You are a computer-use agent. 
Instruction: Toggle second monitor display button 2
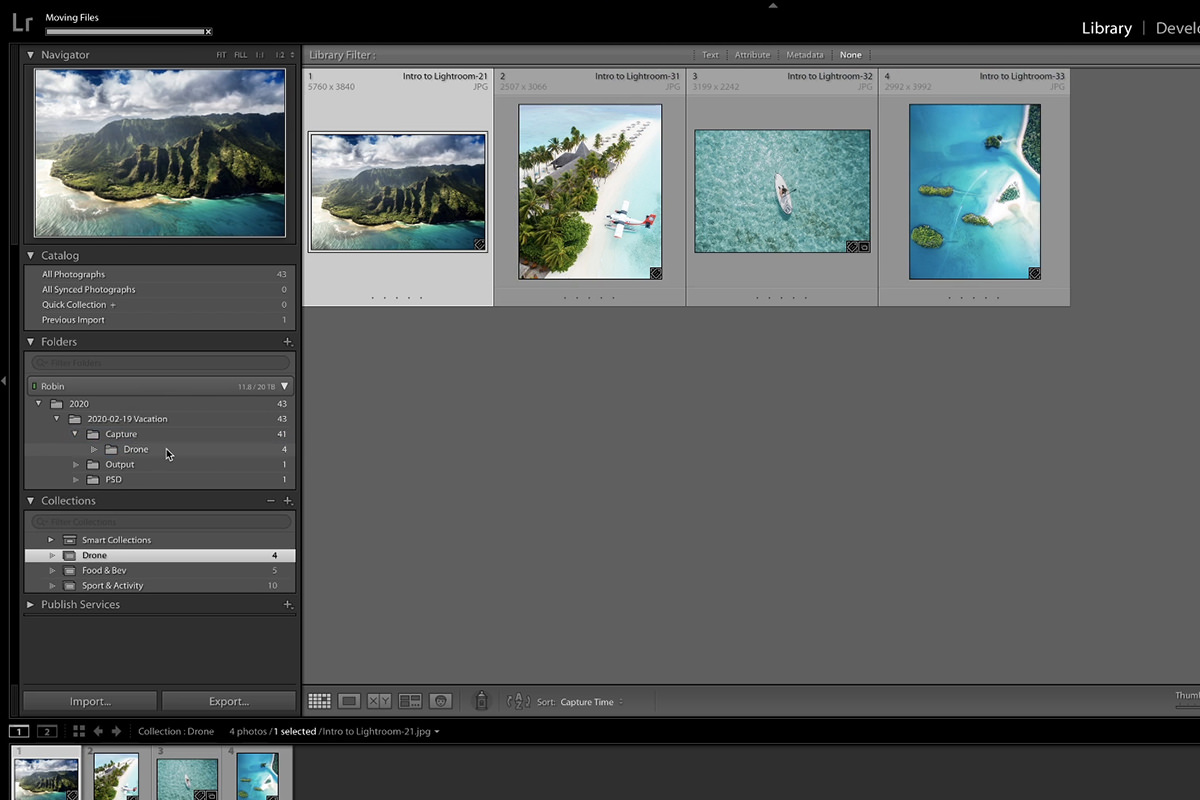click(x=46, y=731)
